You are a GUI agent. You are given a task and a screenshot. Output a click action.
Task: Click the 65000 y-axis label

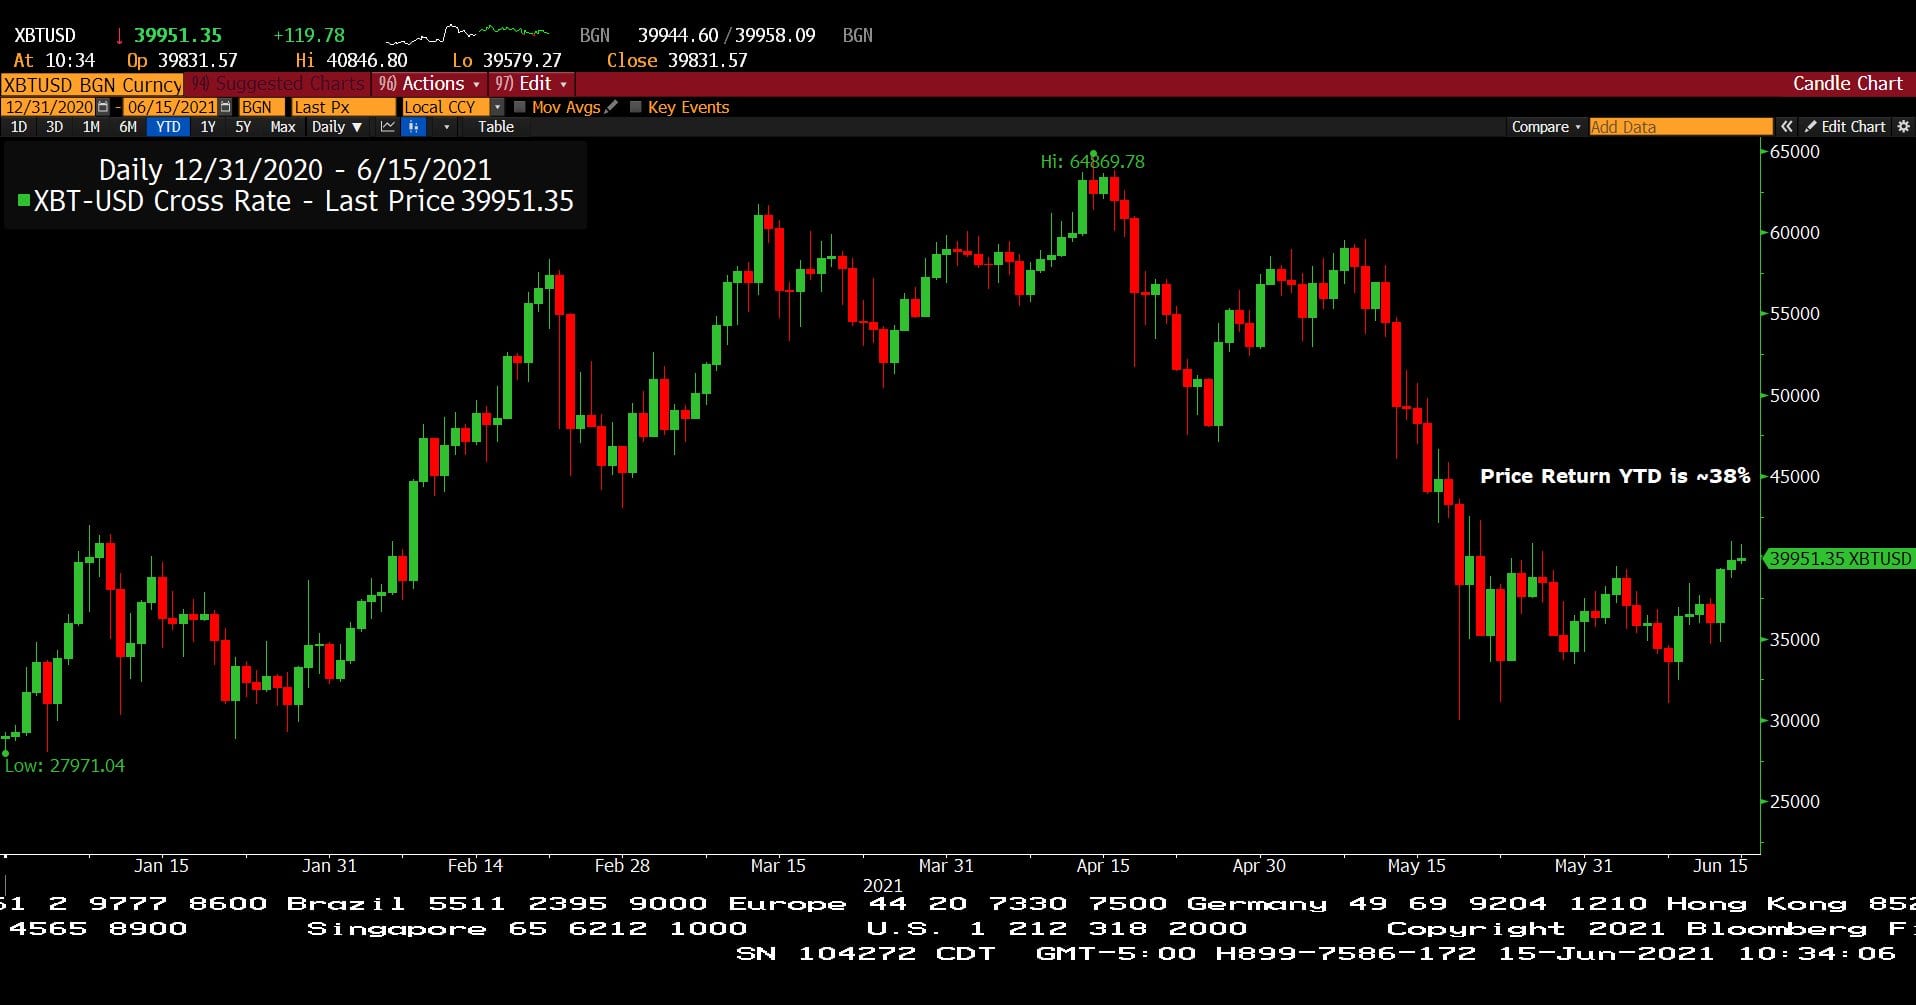click(x=1794, y=152)
